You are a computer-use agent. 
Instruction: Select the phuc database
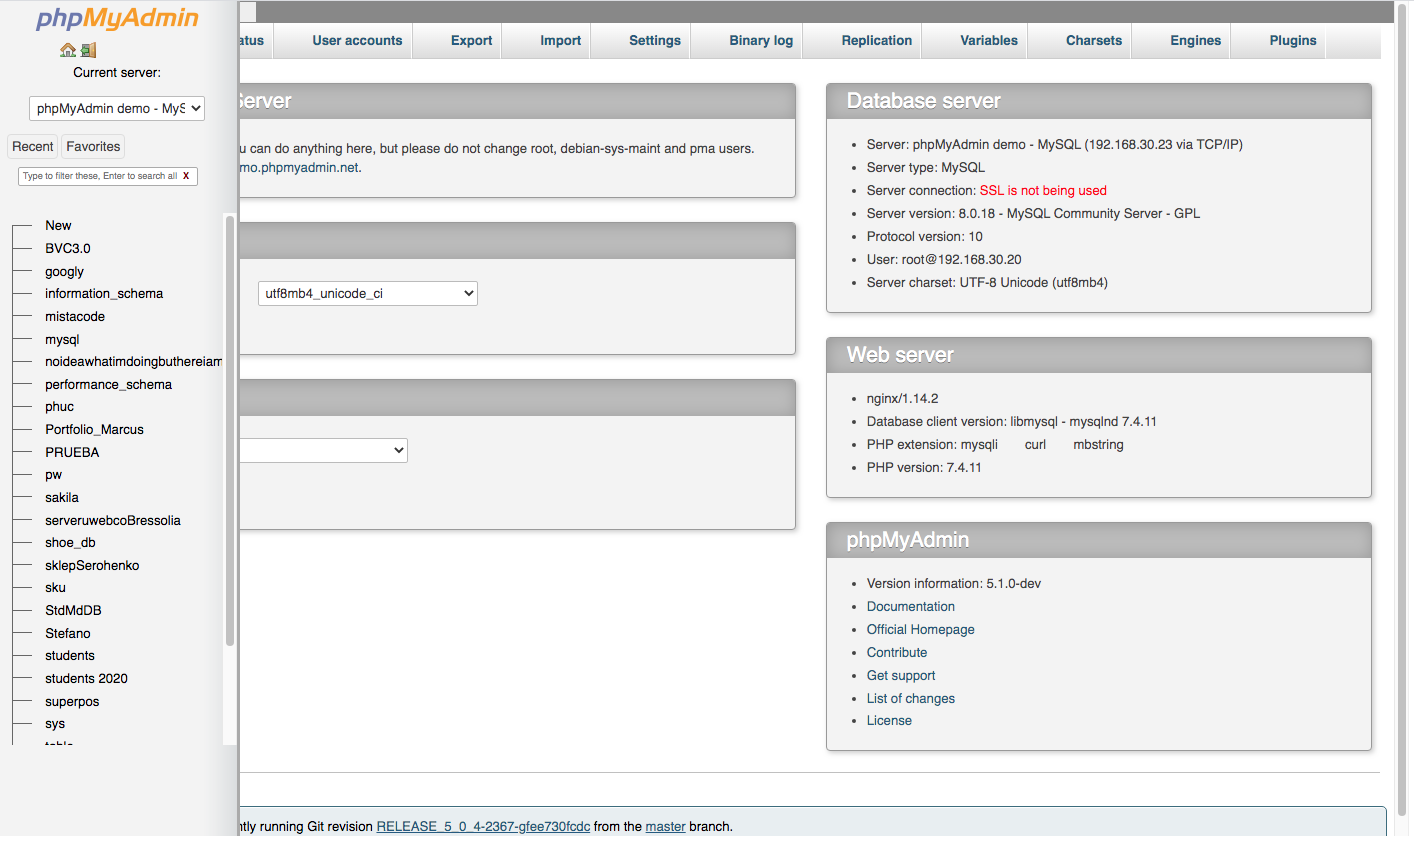tap(59, 406)
